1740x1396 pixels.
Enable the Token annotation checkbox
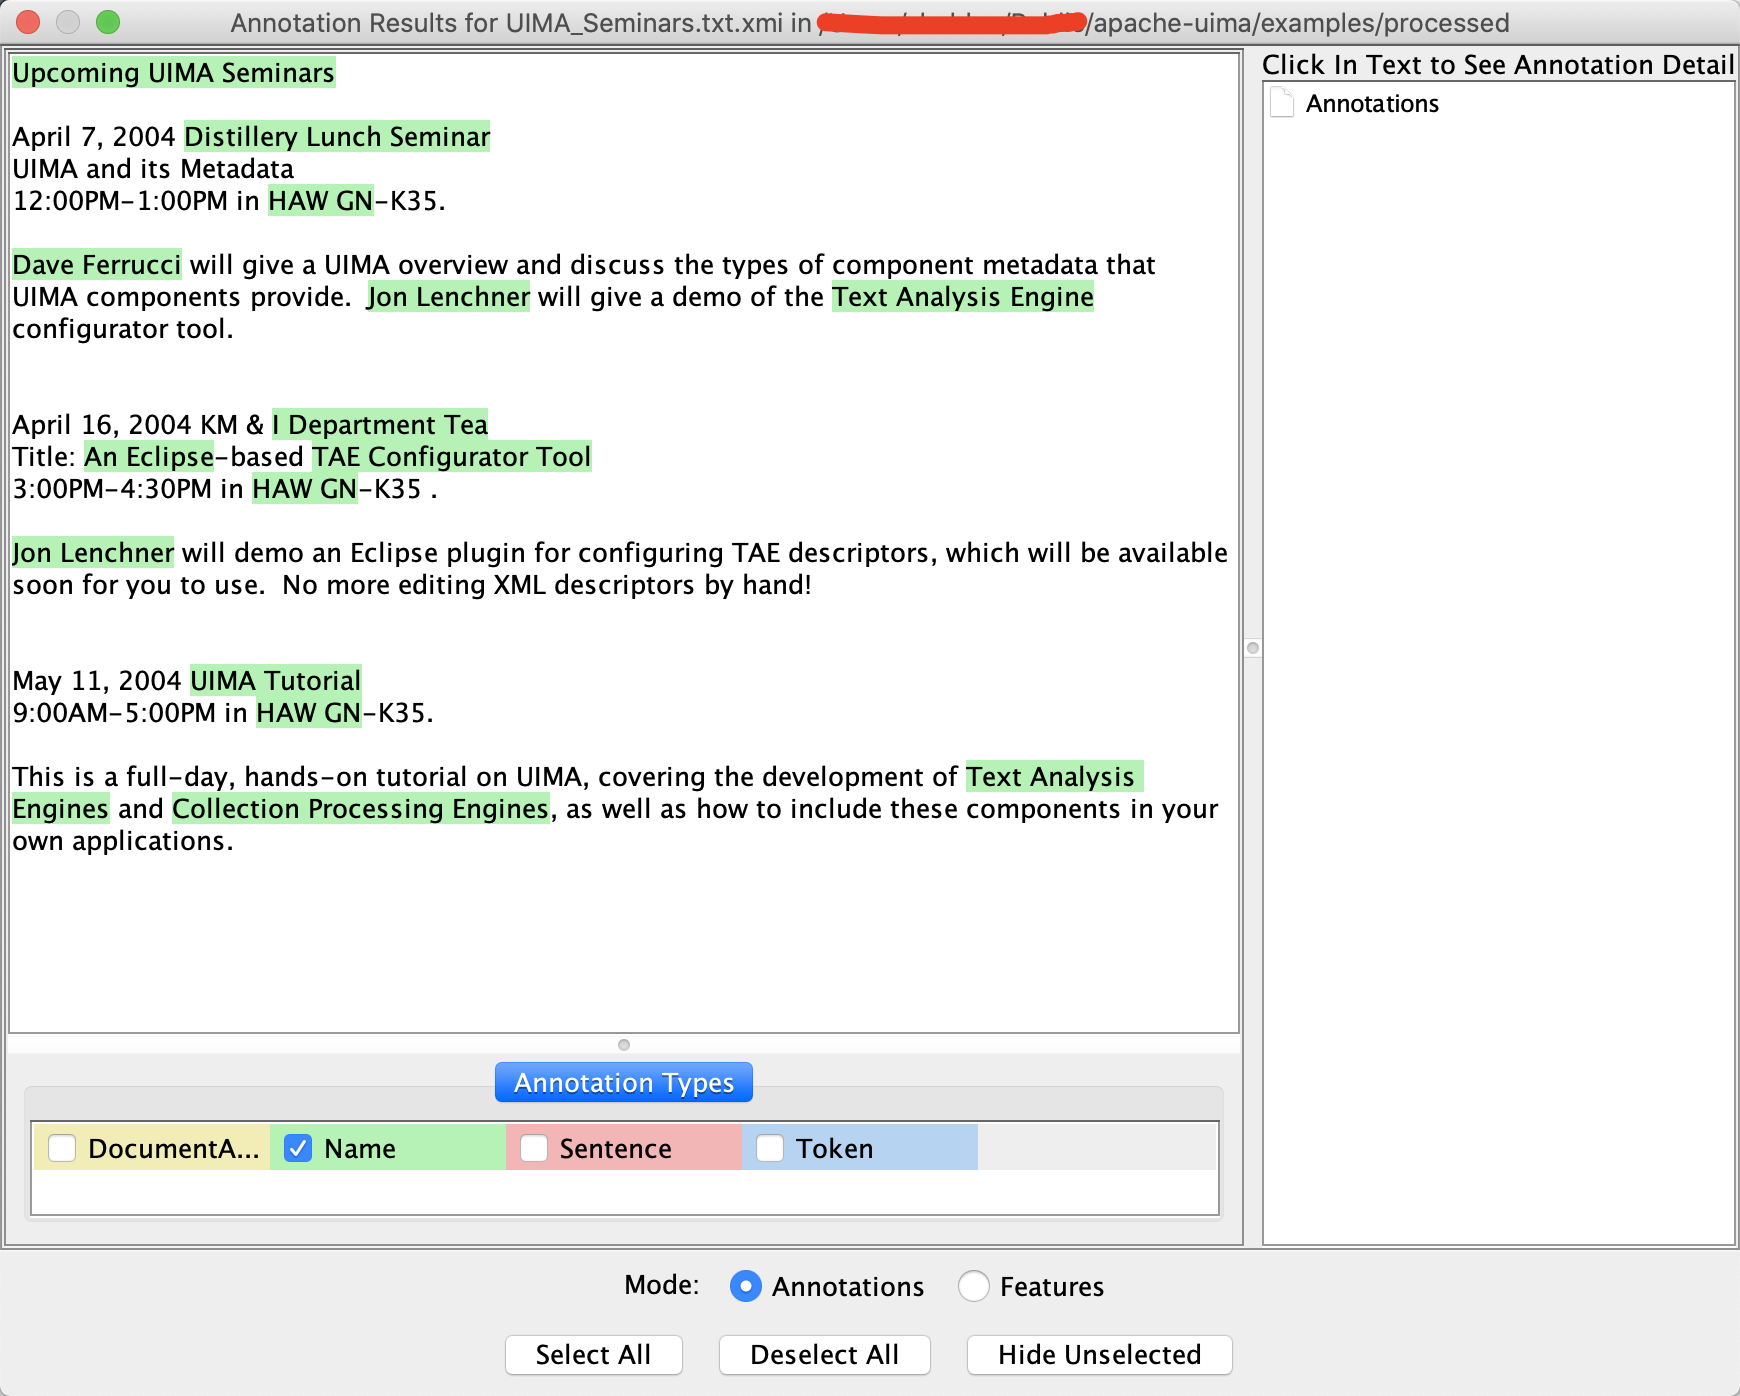point(770,1148)
